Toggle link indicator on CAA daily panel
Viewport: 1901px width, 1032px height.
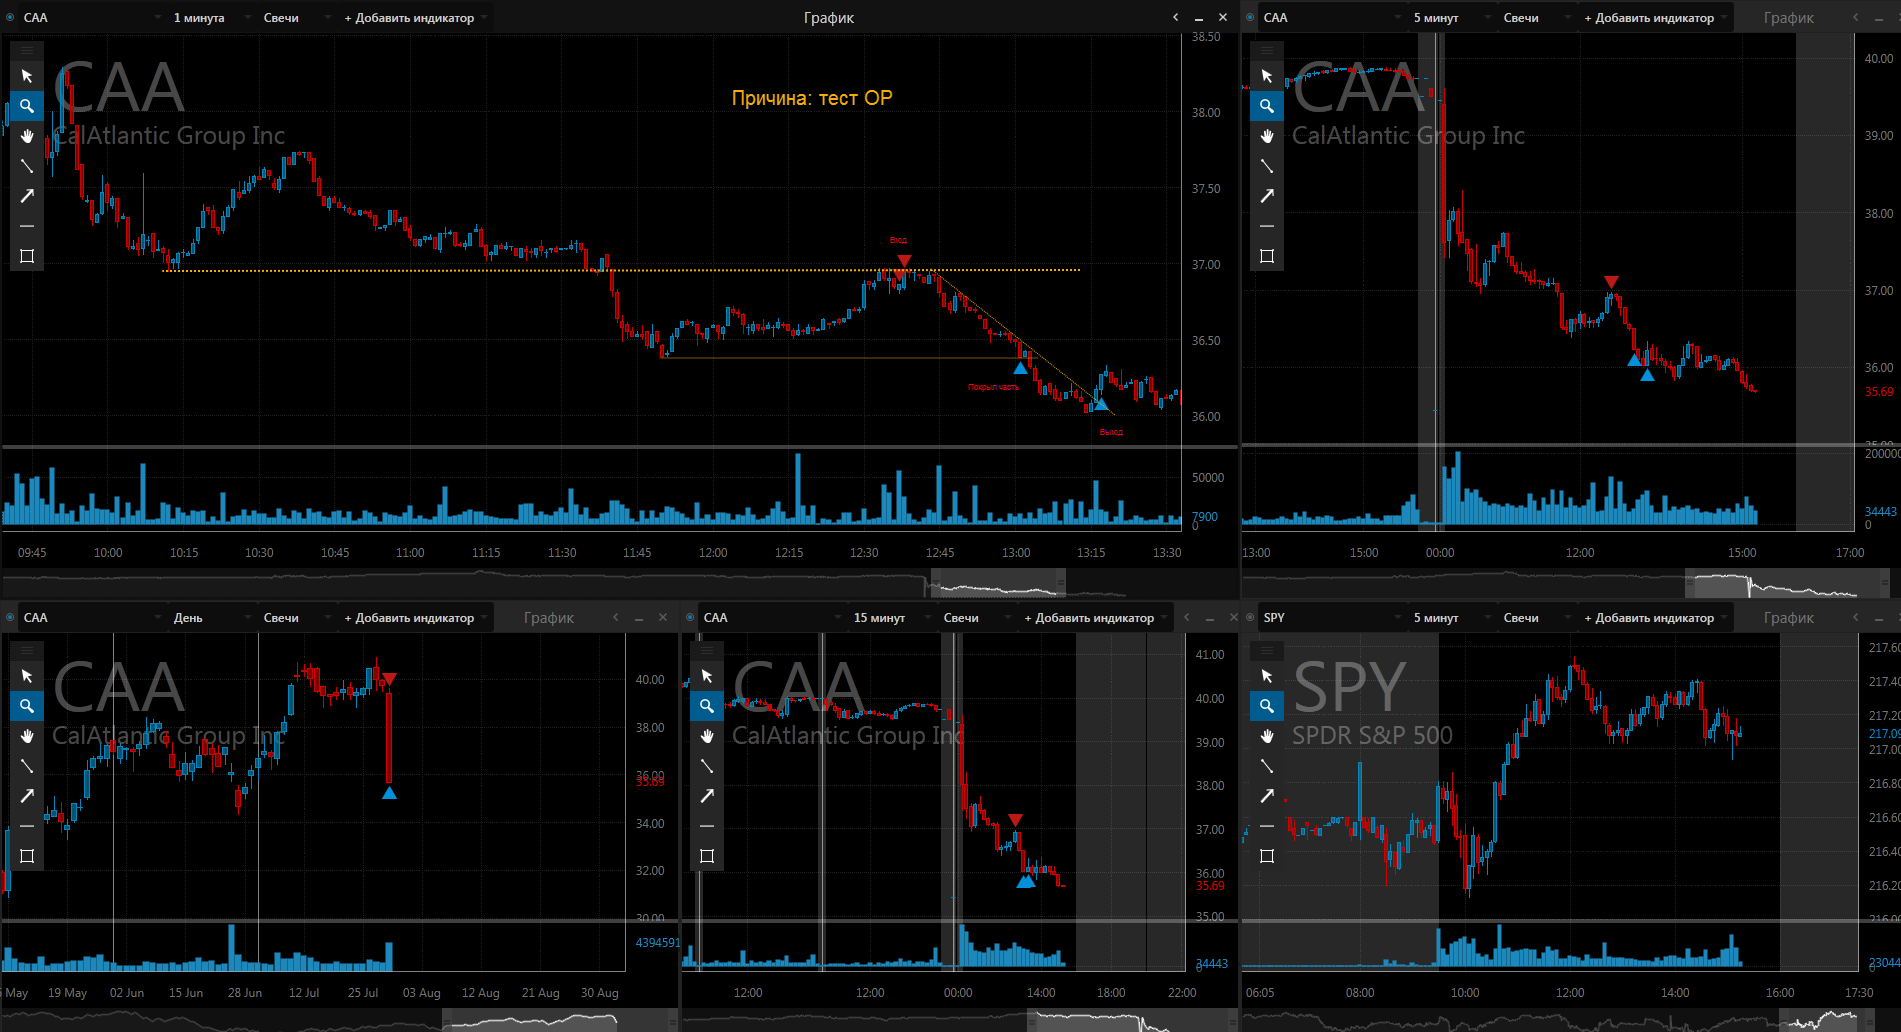point(10,617)
